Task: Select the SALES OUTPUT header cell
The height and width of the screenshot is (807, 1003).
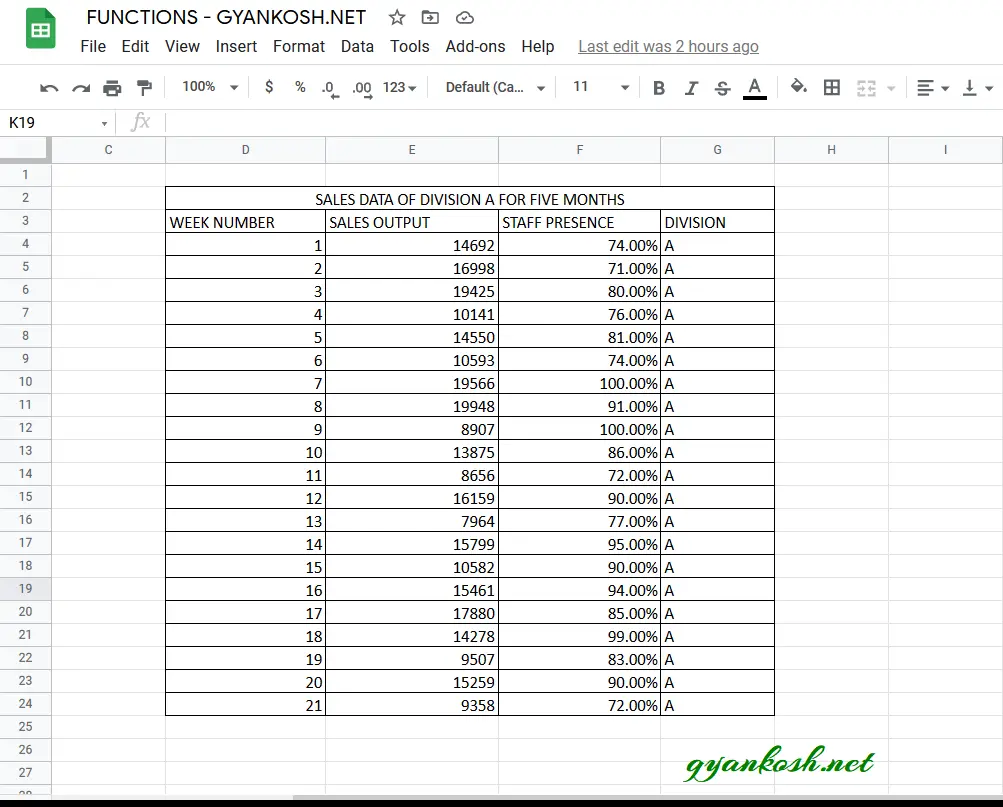Action: (x=412, y=222)
